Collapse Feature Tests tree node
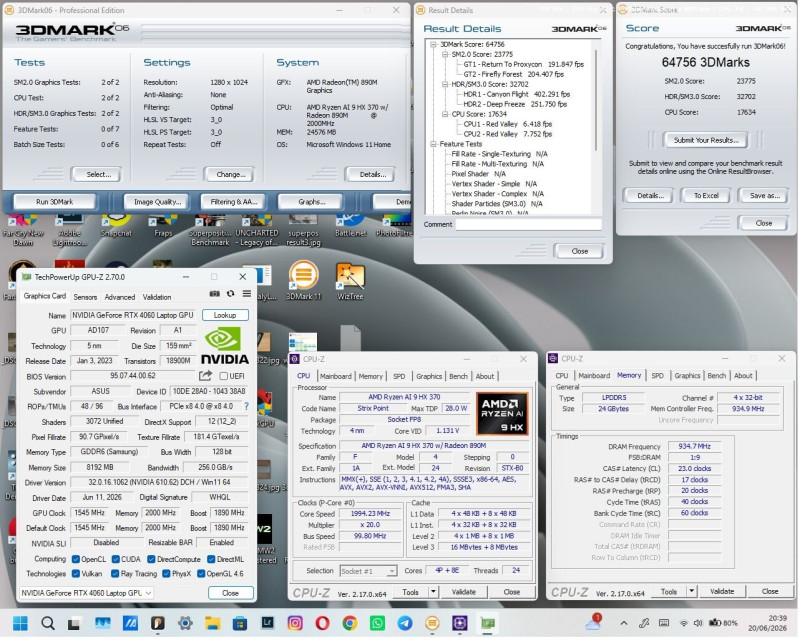This screenshot has height=643, width=800. (433, 144)
